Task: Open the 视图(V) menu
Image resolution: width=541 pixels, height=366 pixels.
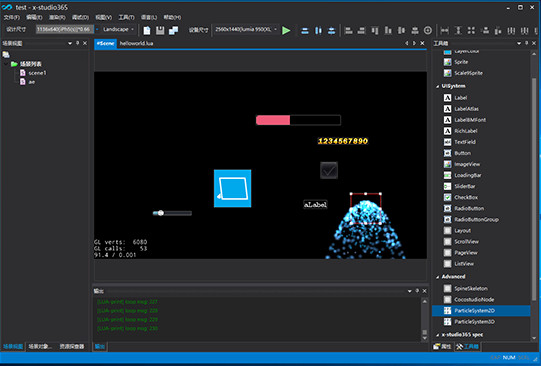Action: [x=104, y=17]
